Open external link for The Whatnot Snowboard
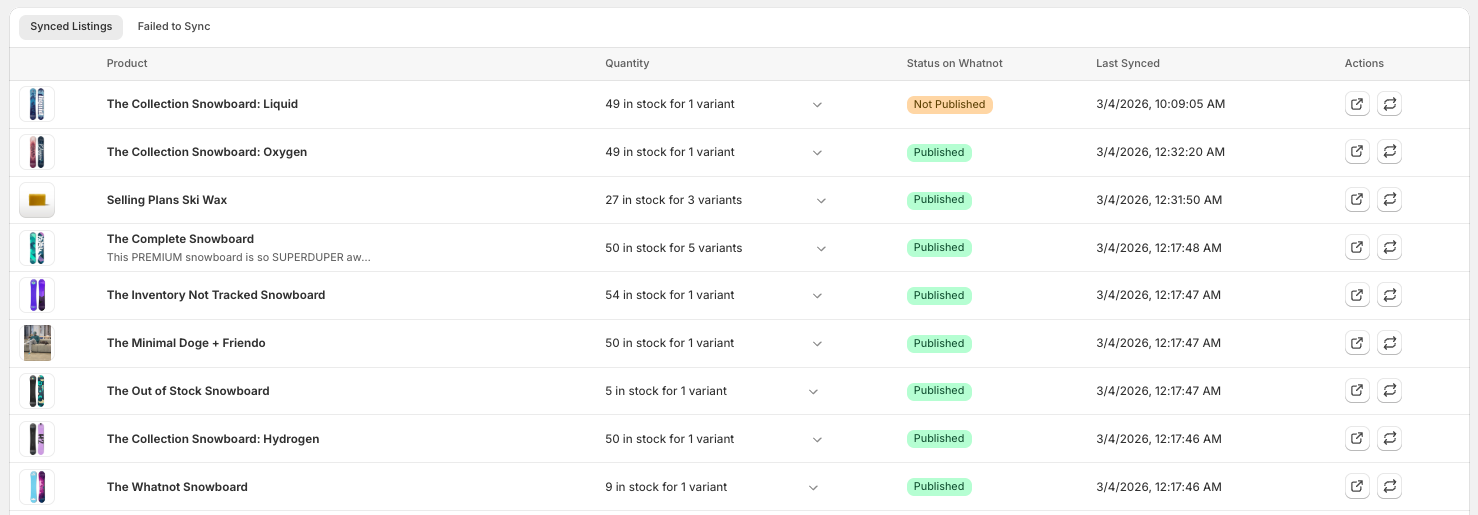Image resolution: width=1478 pixels, height=515 pixels. (x=1357, y=487)
